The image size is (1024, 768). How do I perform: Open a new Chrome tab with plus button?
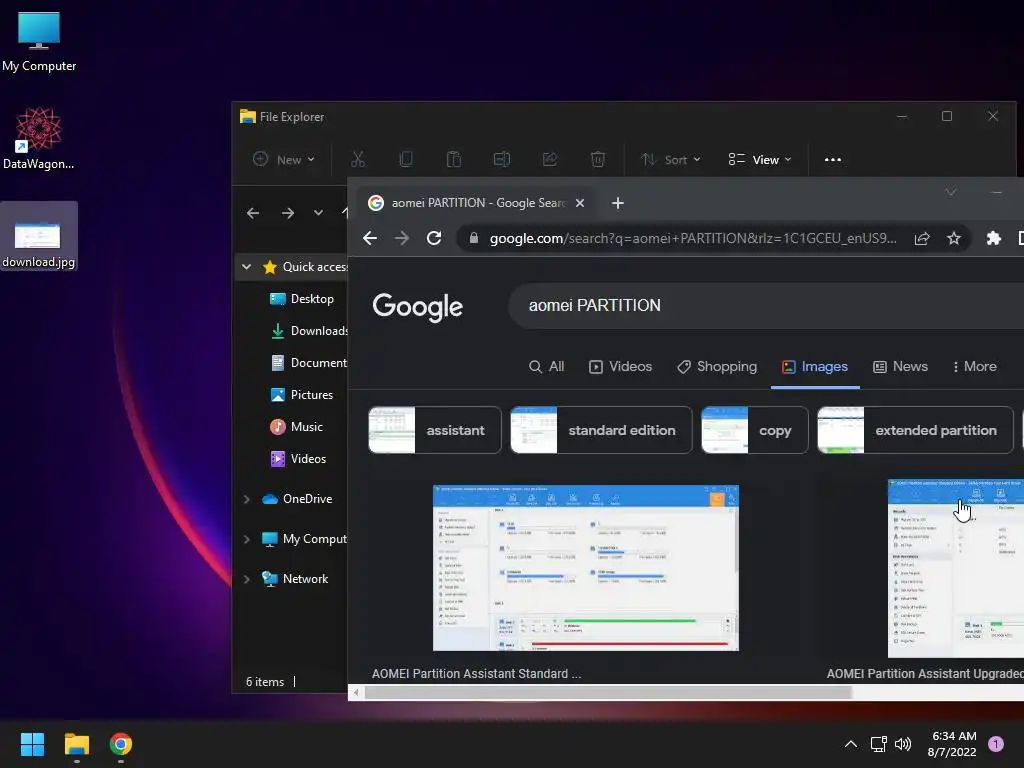click(617, 203)
